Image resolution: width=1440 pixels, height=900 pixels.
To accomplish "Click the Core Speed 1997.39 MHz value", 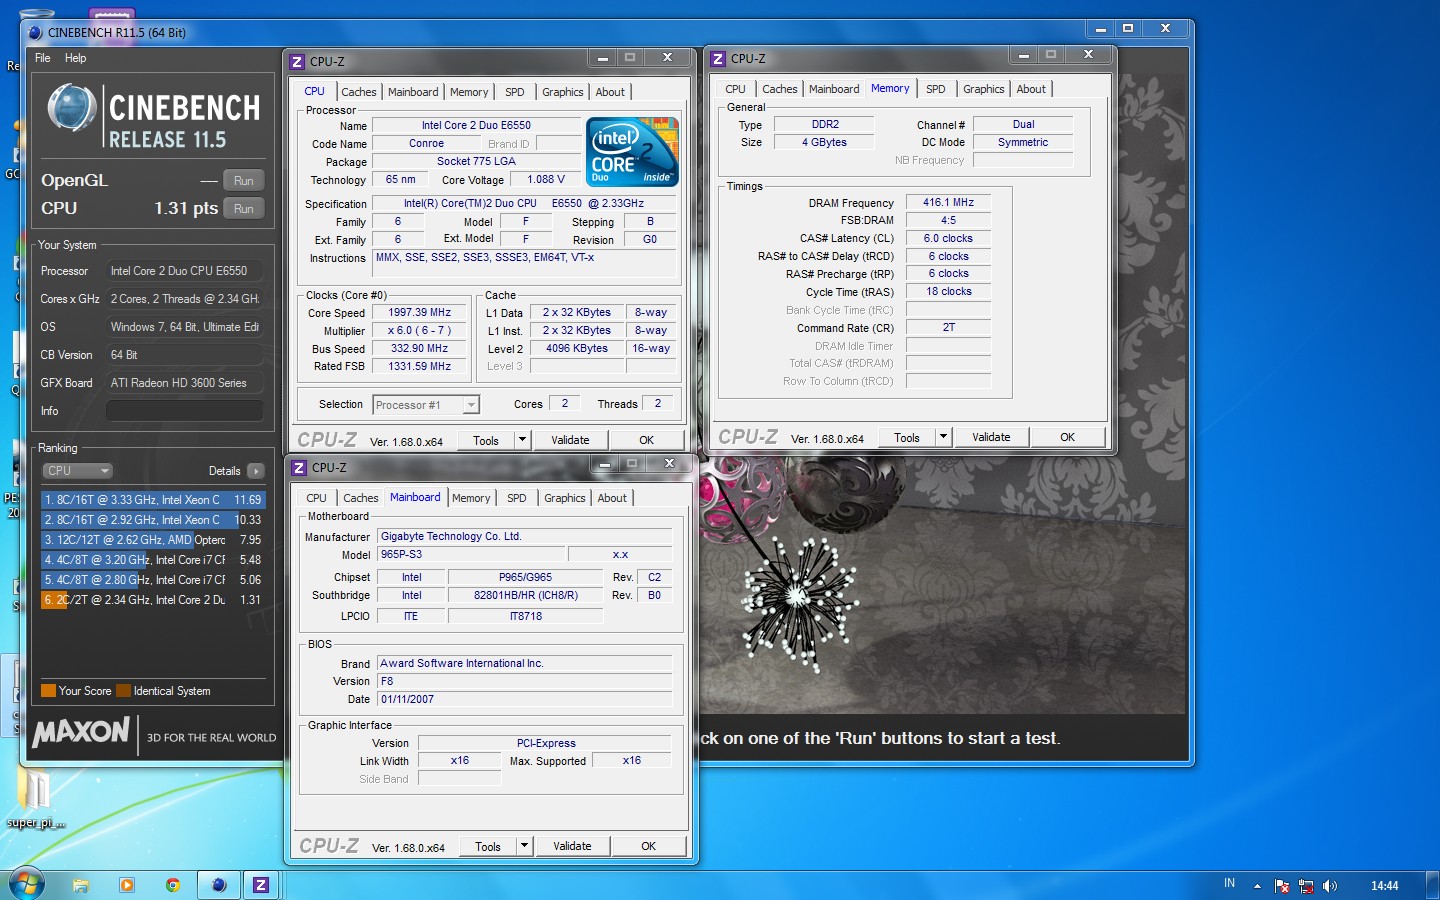I will tap(420, 313).
